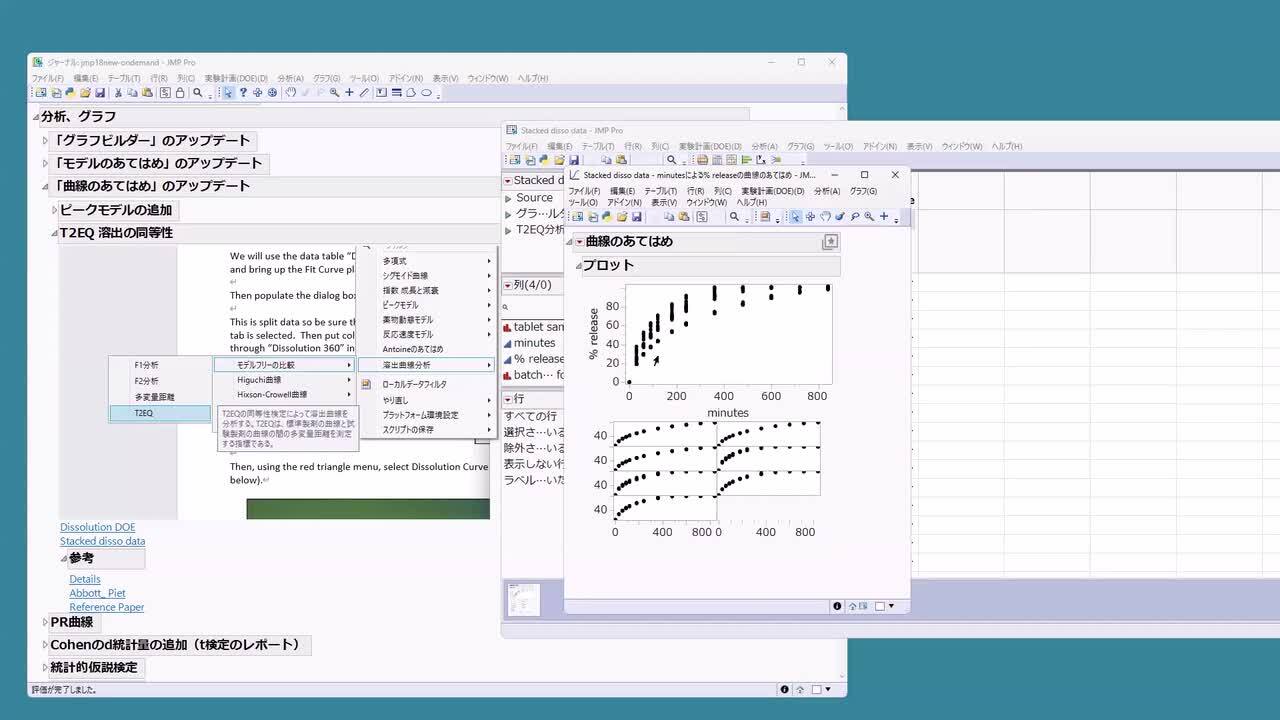Select the line drawing tool
The width and height of the screenshot is (1280, 720).
[364, 92]
